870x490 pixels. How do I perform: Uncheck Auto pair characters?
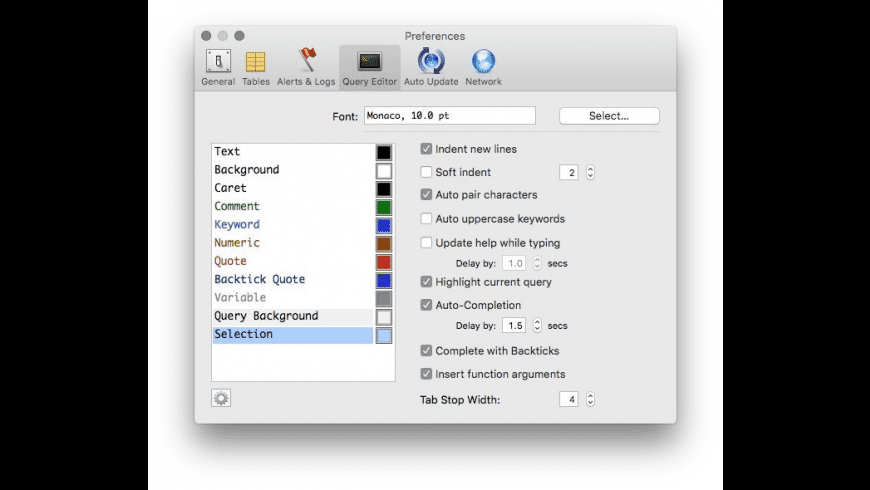[426, 195]
